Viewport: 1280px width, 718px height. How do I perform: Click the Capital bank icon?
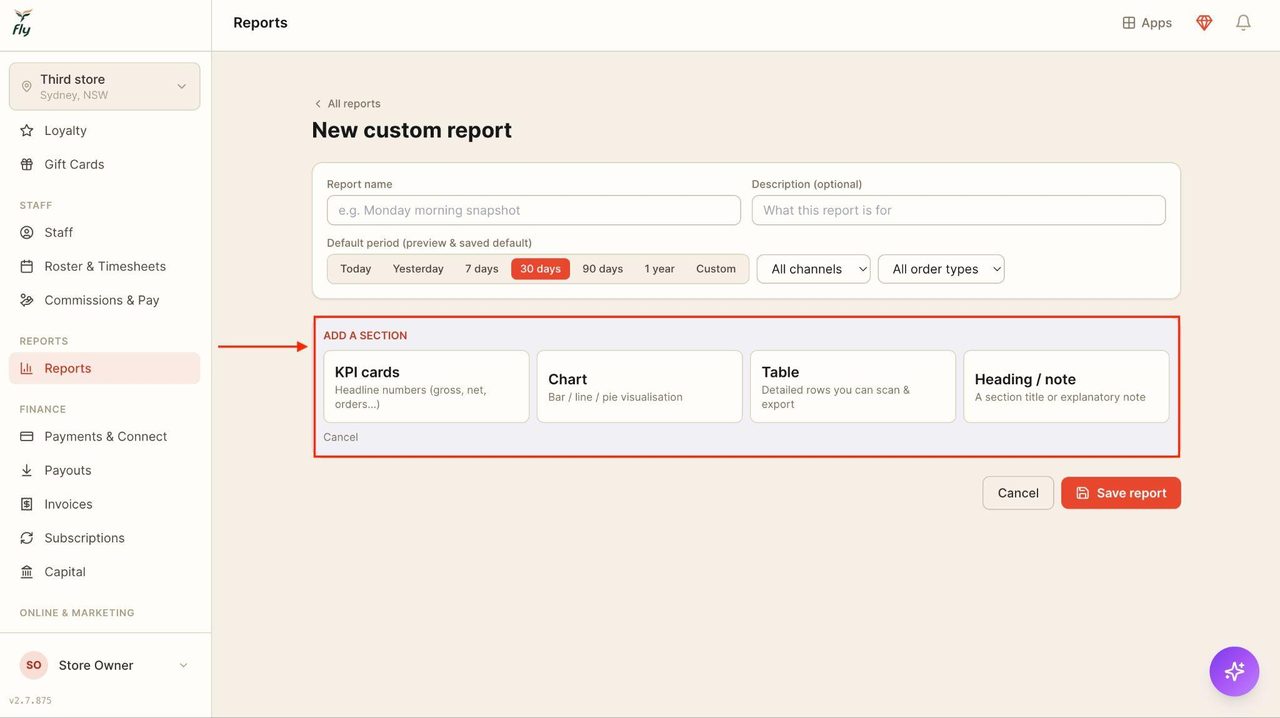(x=27, y=572)
